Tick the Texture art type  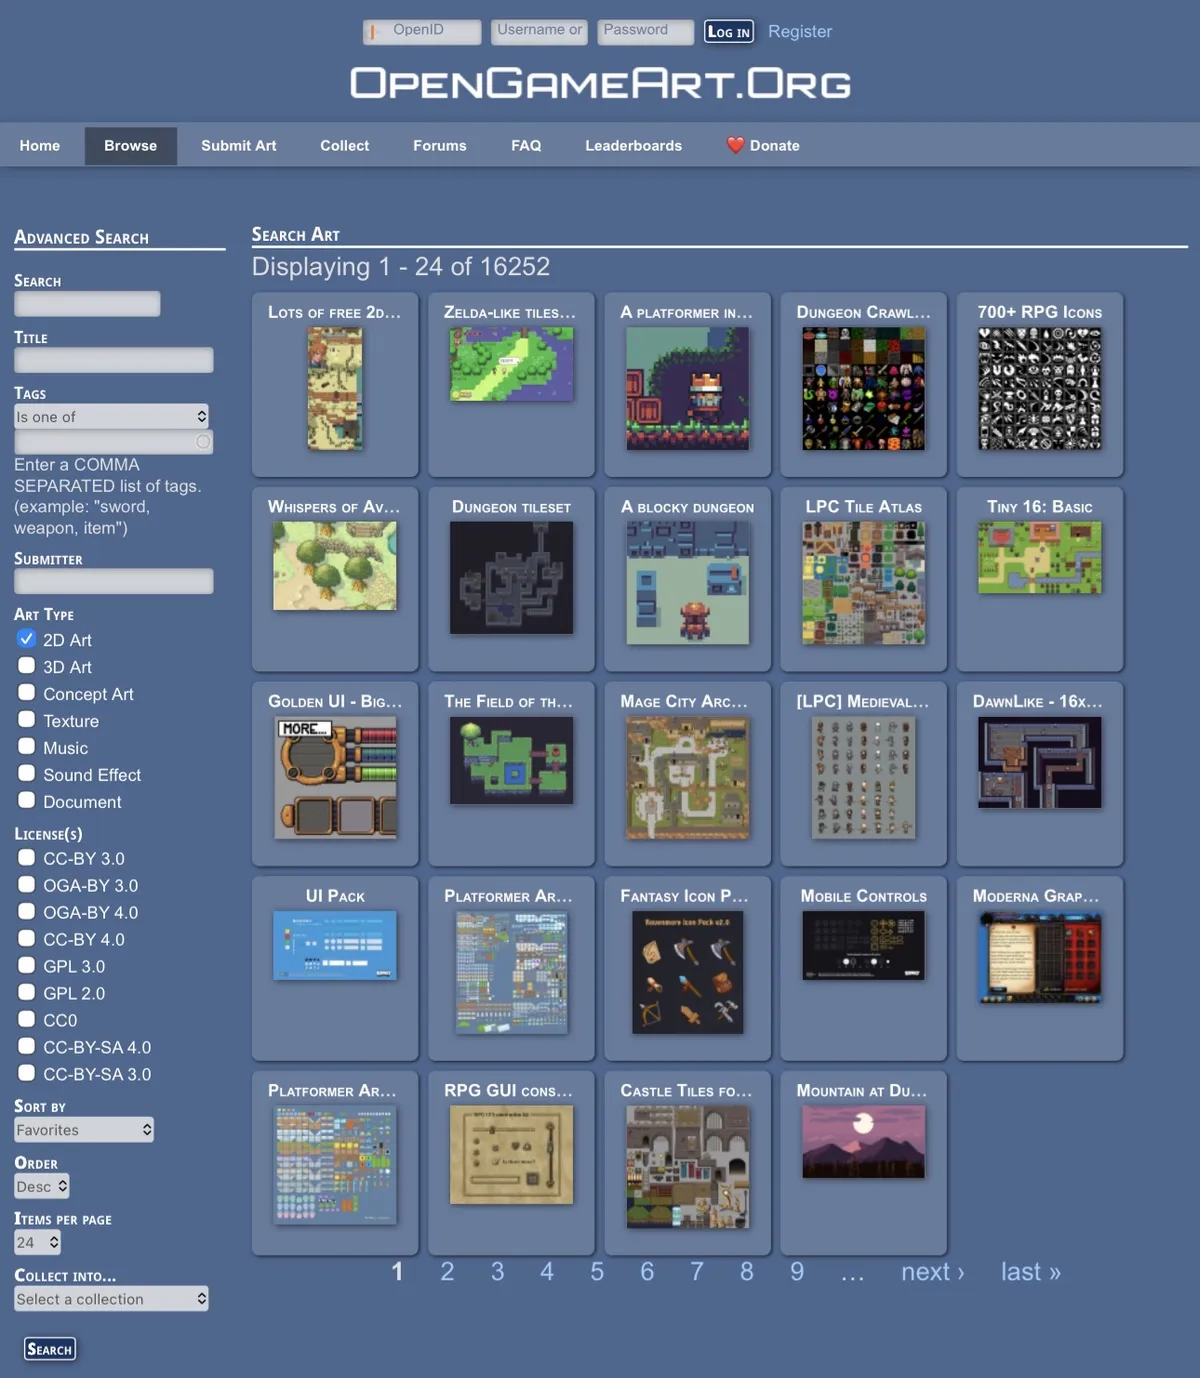point(27,720)
